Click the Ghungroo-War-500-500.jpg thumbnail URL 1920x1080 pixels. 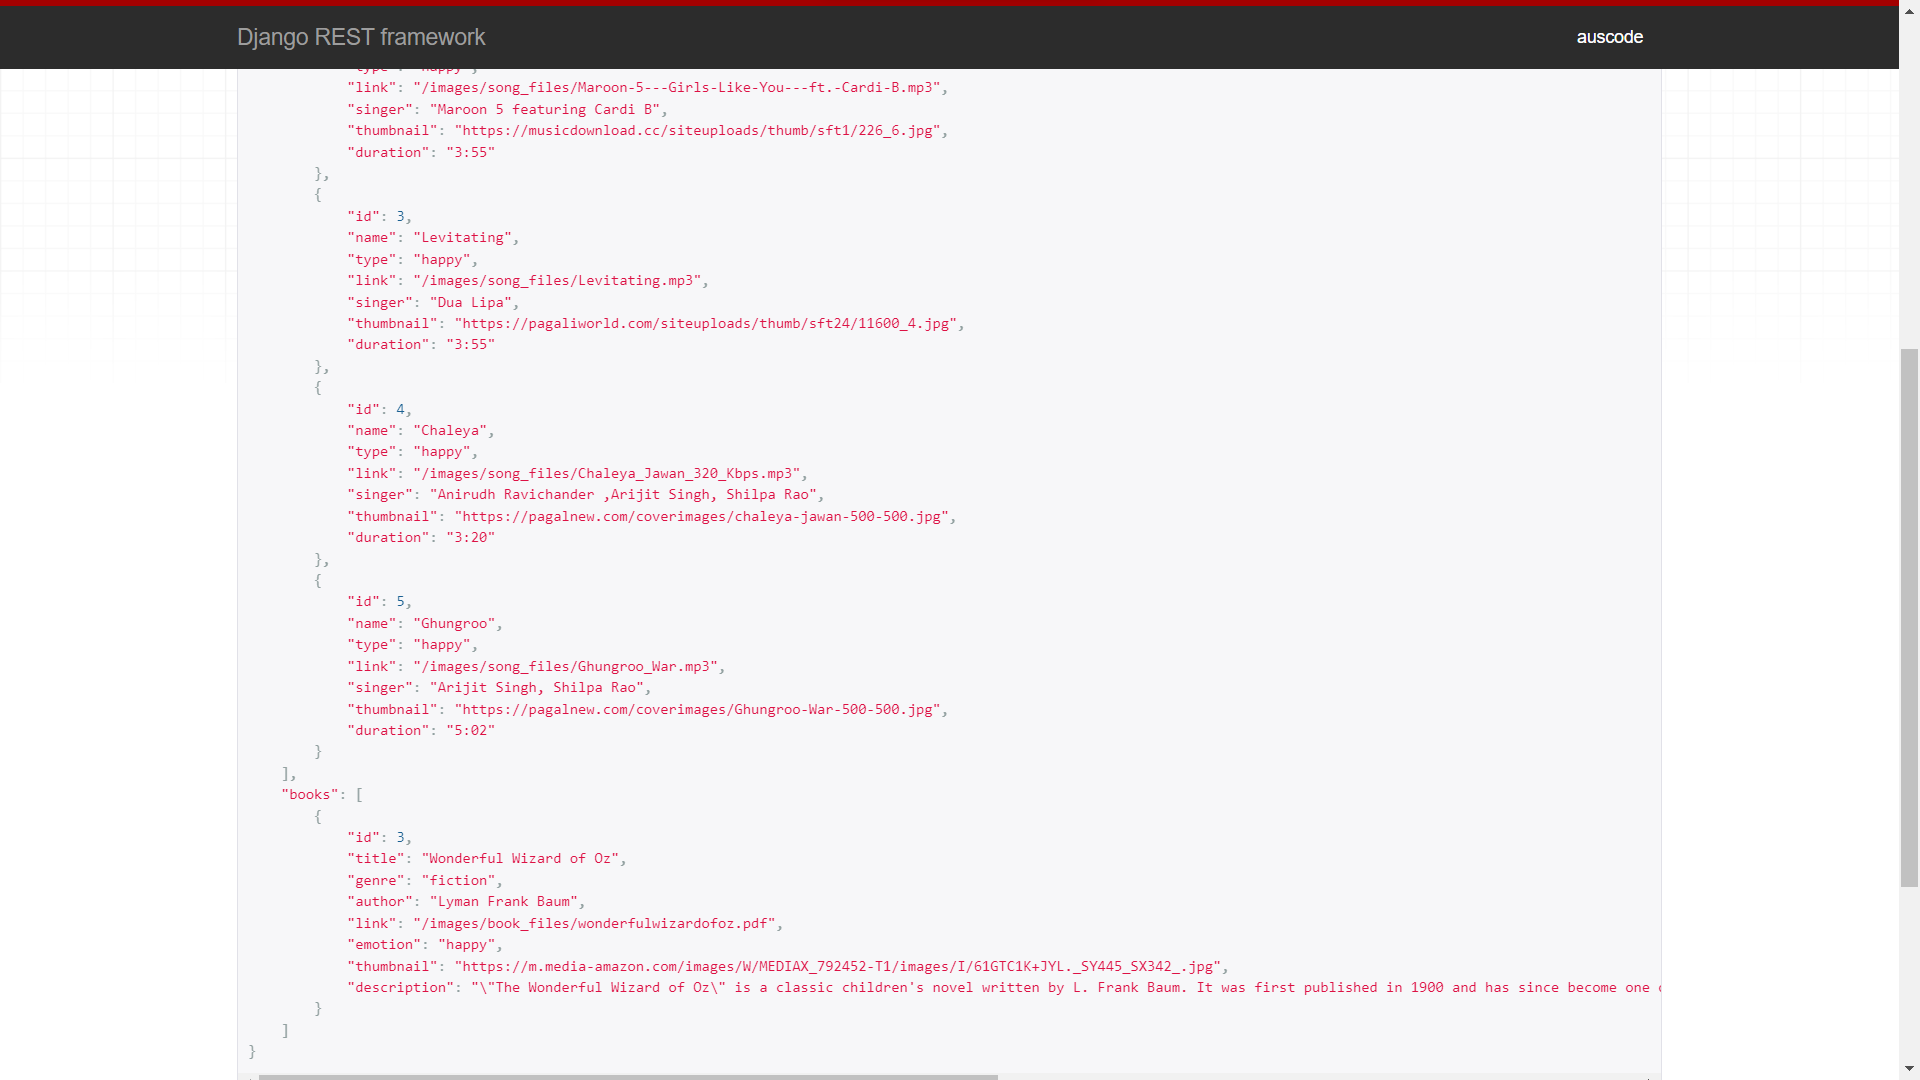[x=697, y=710]
